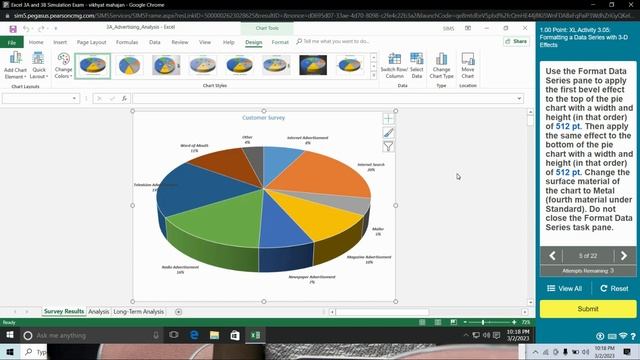Open the File tab

point(11,42)
